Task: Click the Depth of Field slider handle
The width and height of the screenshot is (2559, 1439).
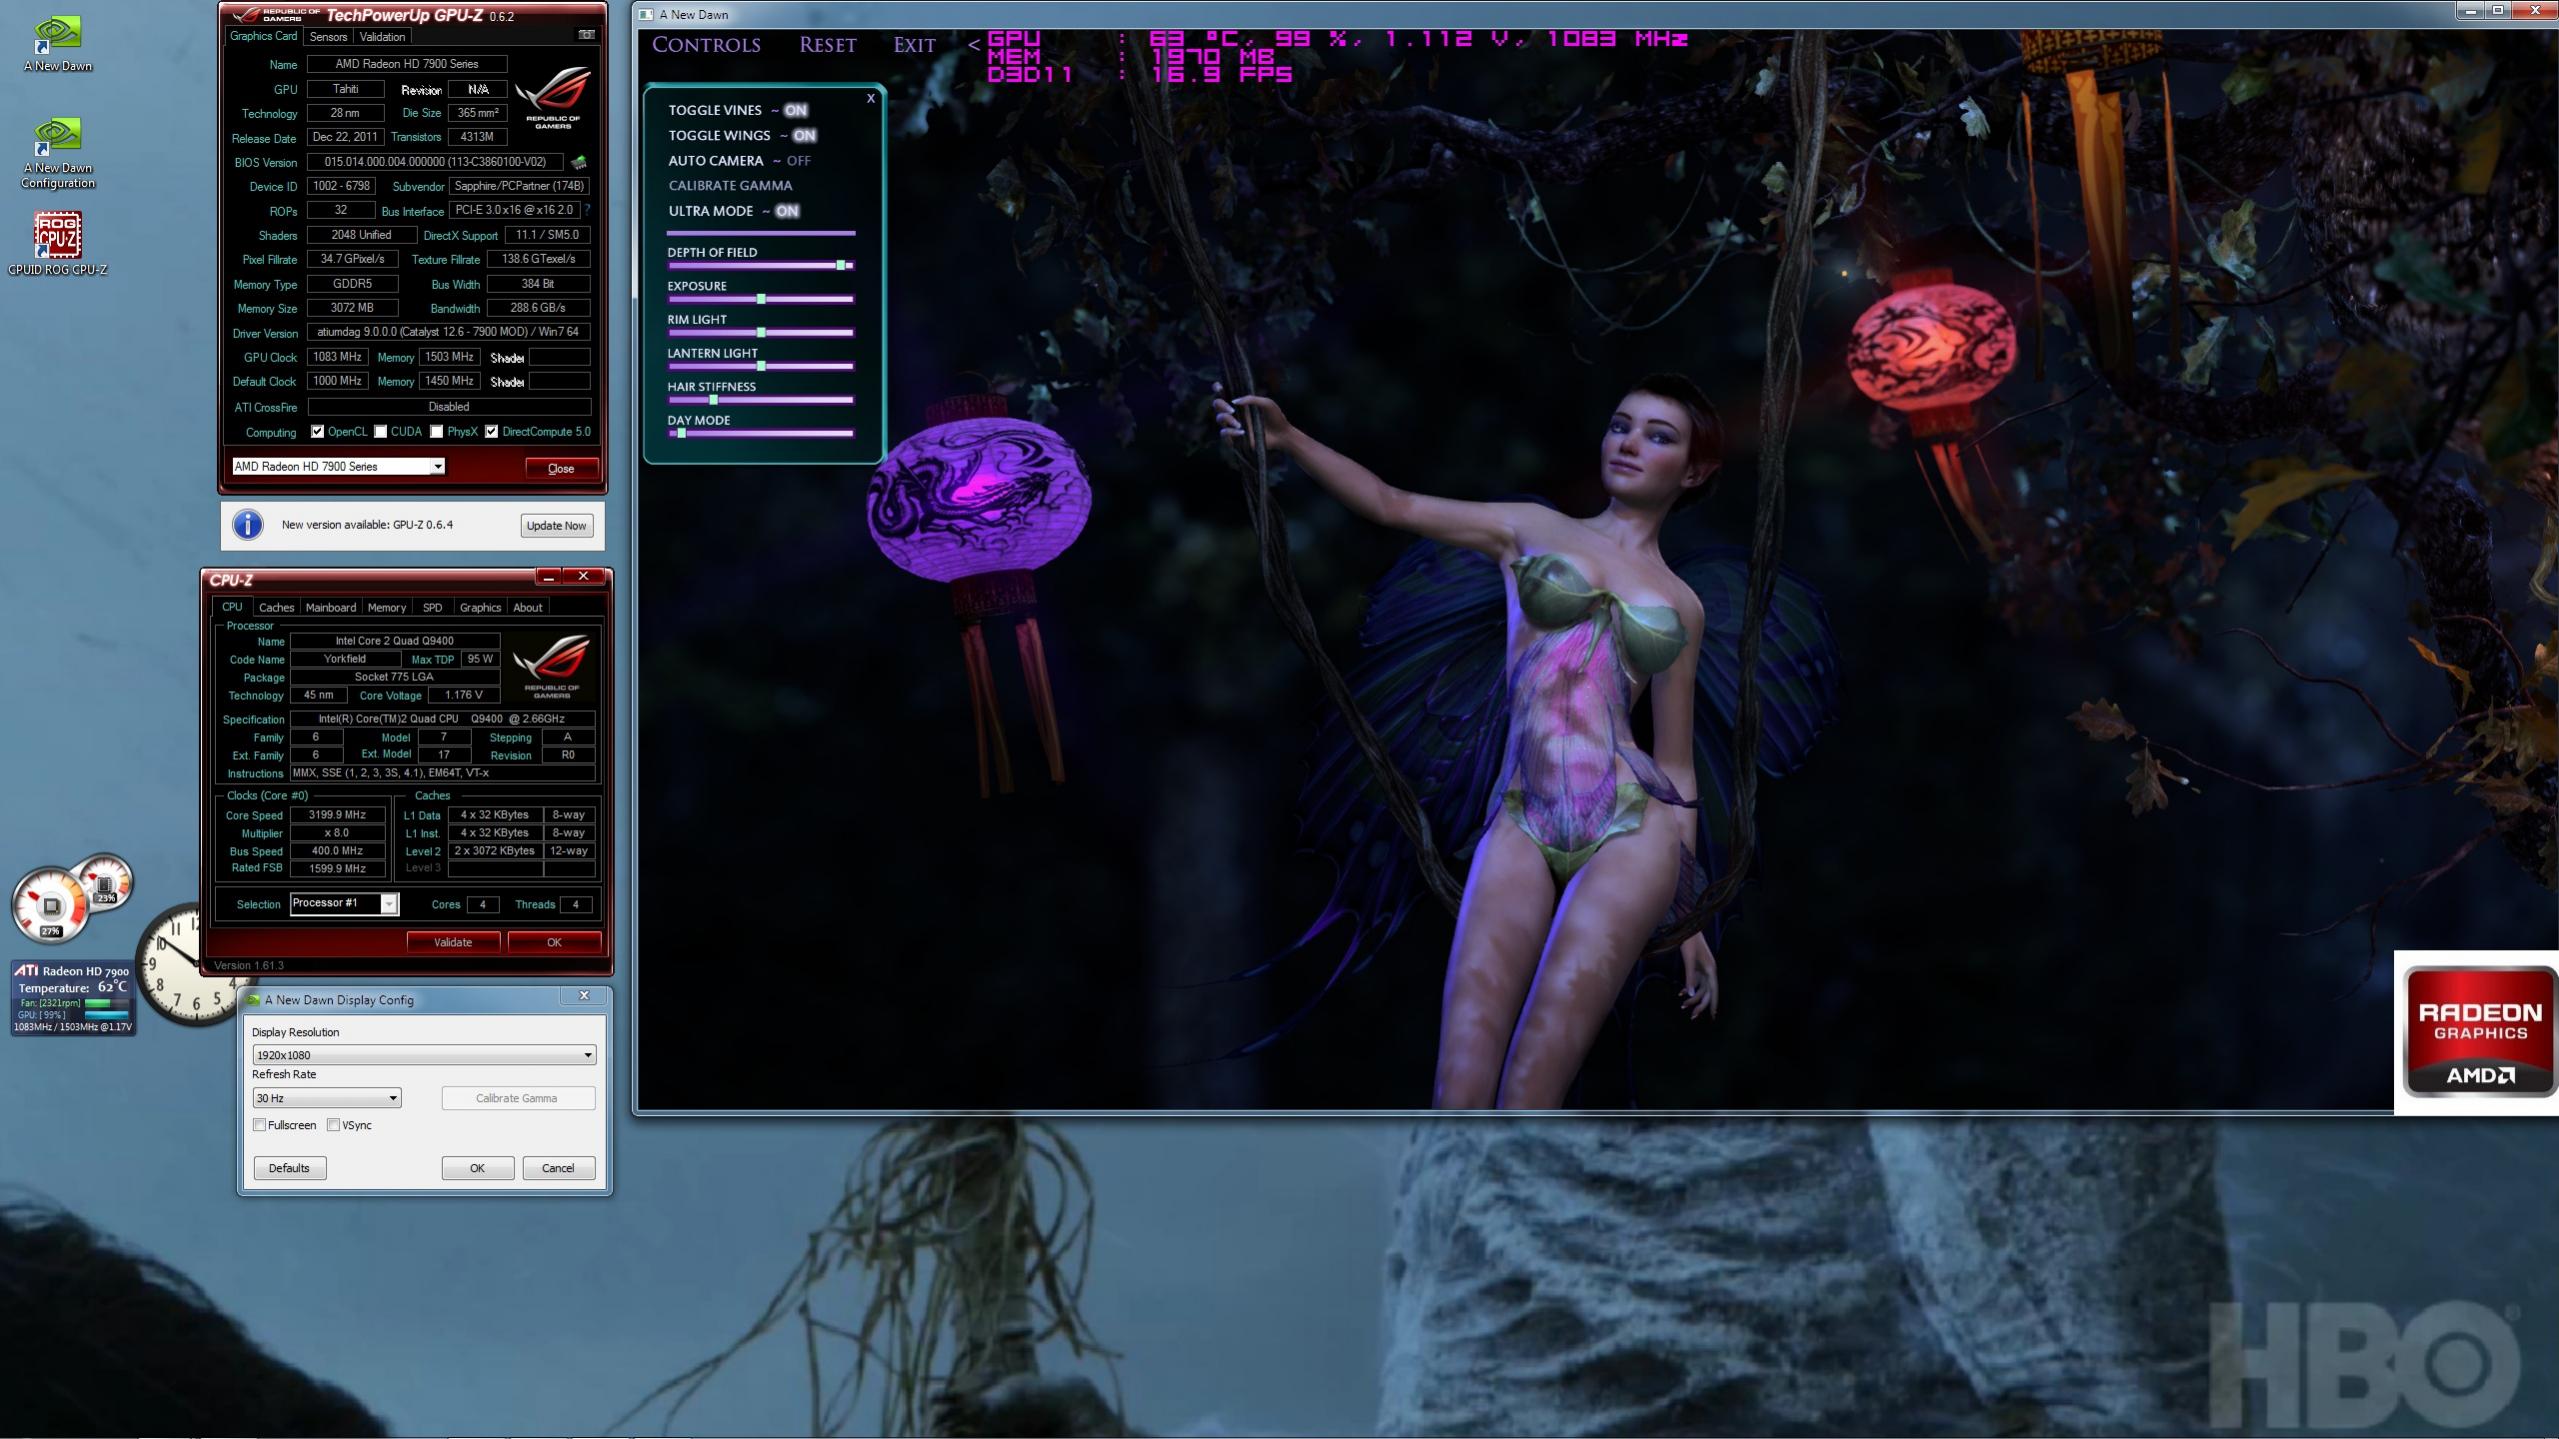Action: 841,265
